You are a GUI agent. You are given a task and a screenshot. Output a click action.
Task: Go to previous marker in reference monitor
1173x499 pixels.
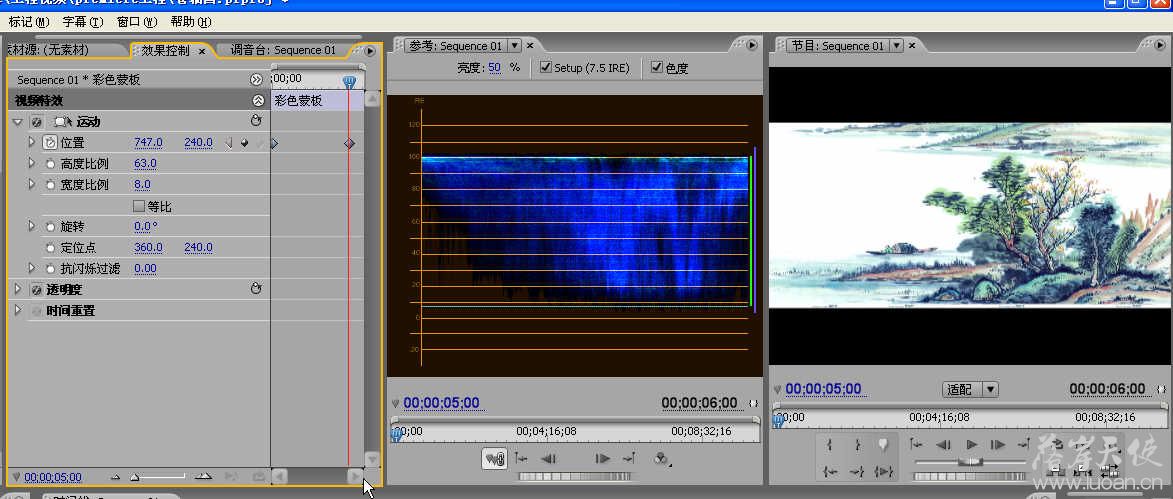[521, 459]
